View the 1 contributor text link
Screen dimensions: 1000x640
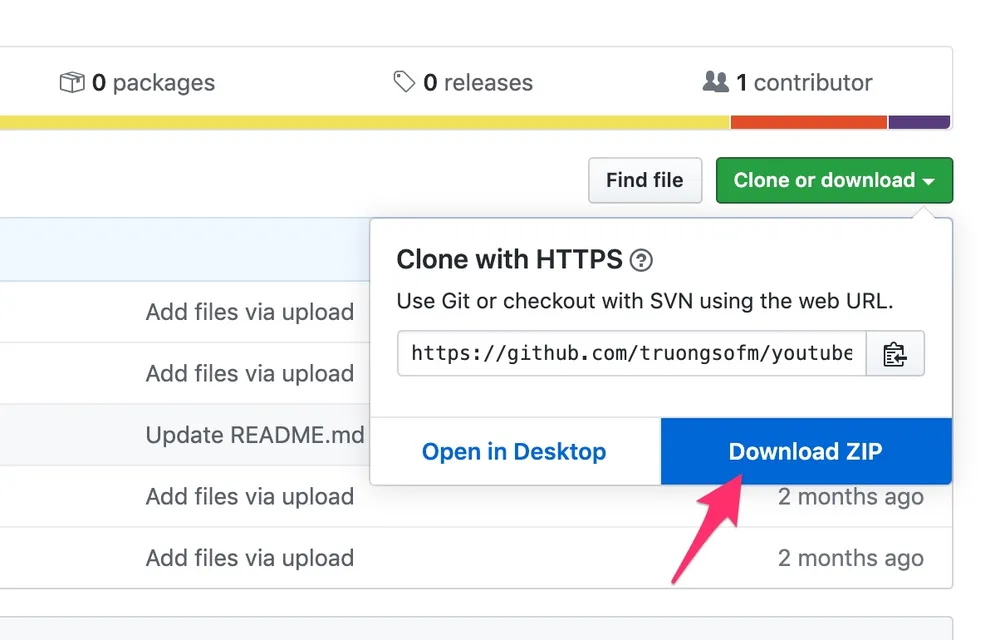(804, 82)
